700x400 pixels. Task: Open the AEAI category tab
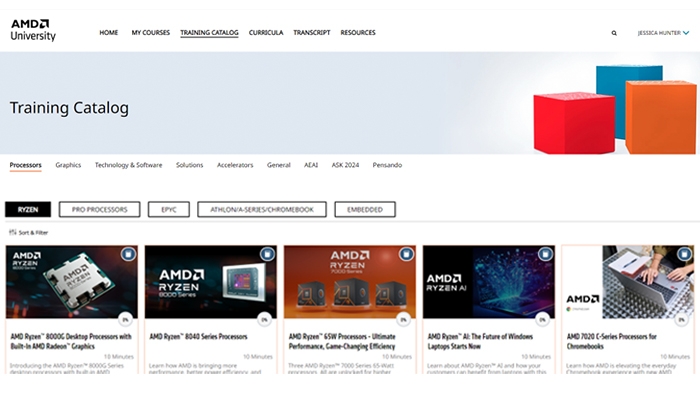tap(311, 165)
